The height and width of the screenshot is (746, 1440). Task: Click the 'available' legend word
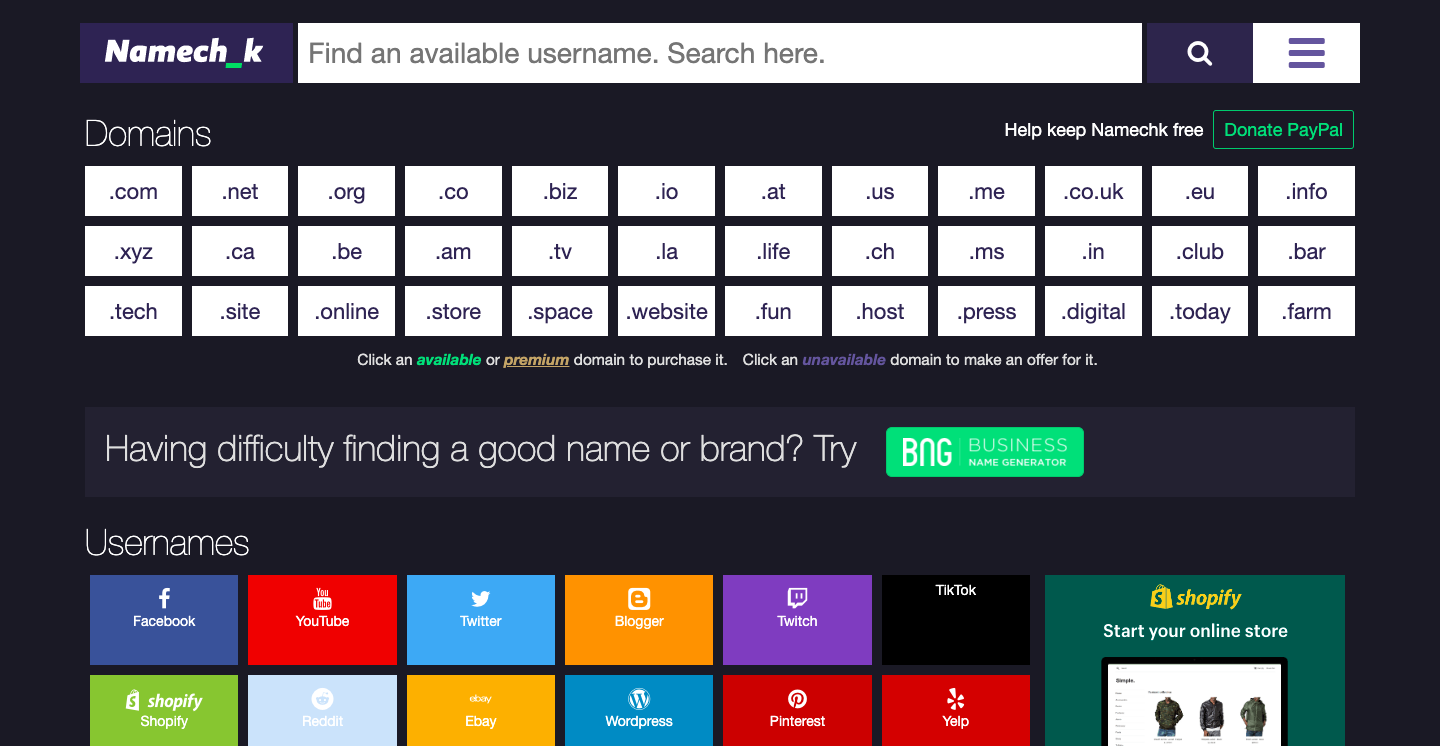(x=449, y=360)
